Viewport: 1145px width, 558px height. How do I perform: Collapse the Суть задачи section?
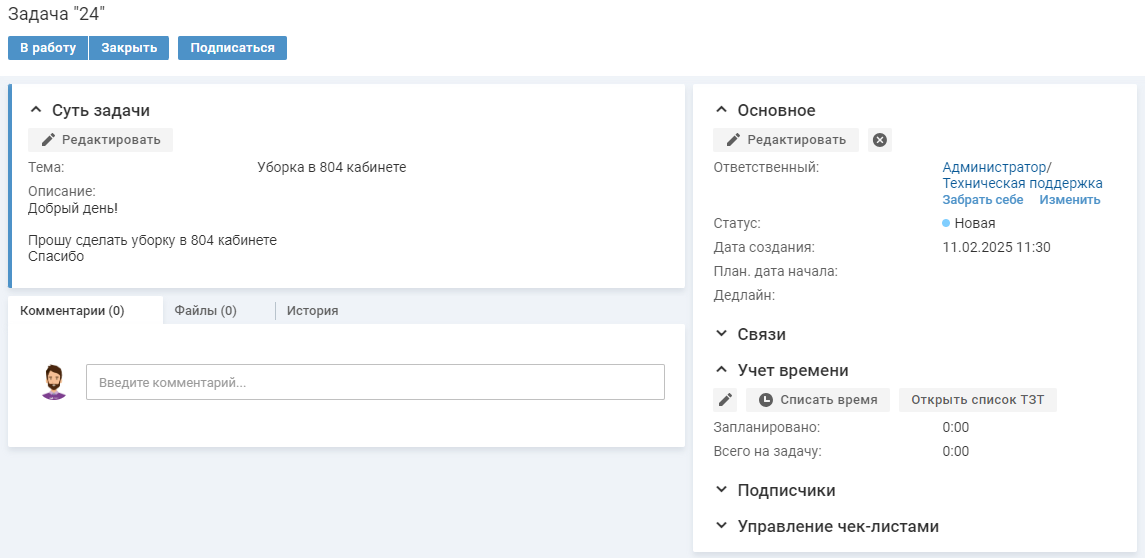[35, 110]
